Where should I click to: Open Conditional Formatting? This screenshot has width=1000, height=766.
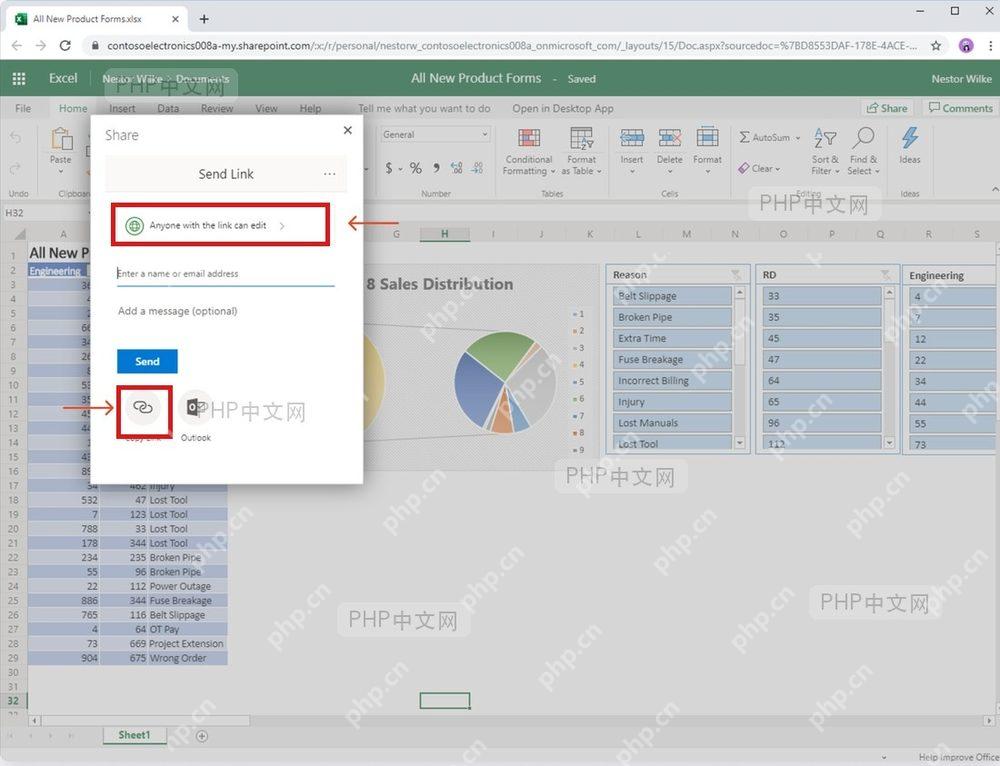coord(529,151)
